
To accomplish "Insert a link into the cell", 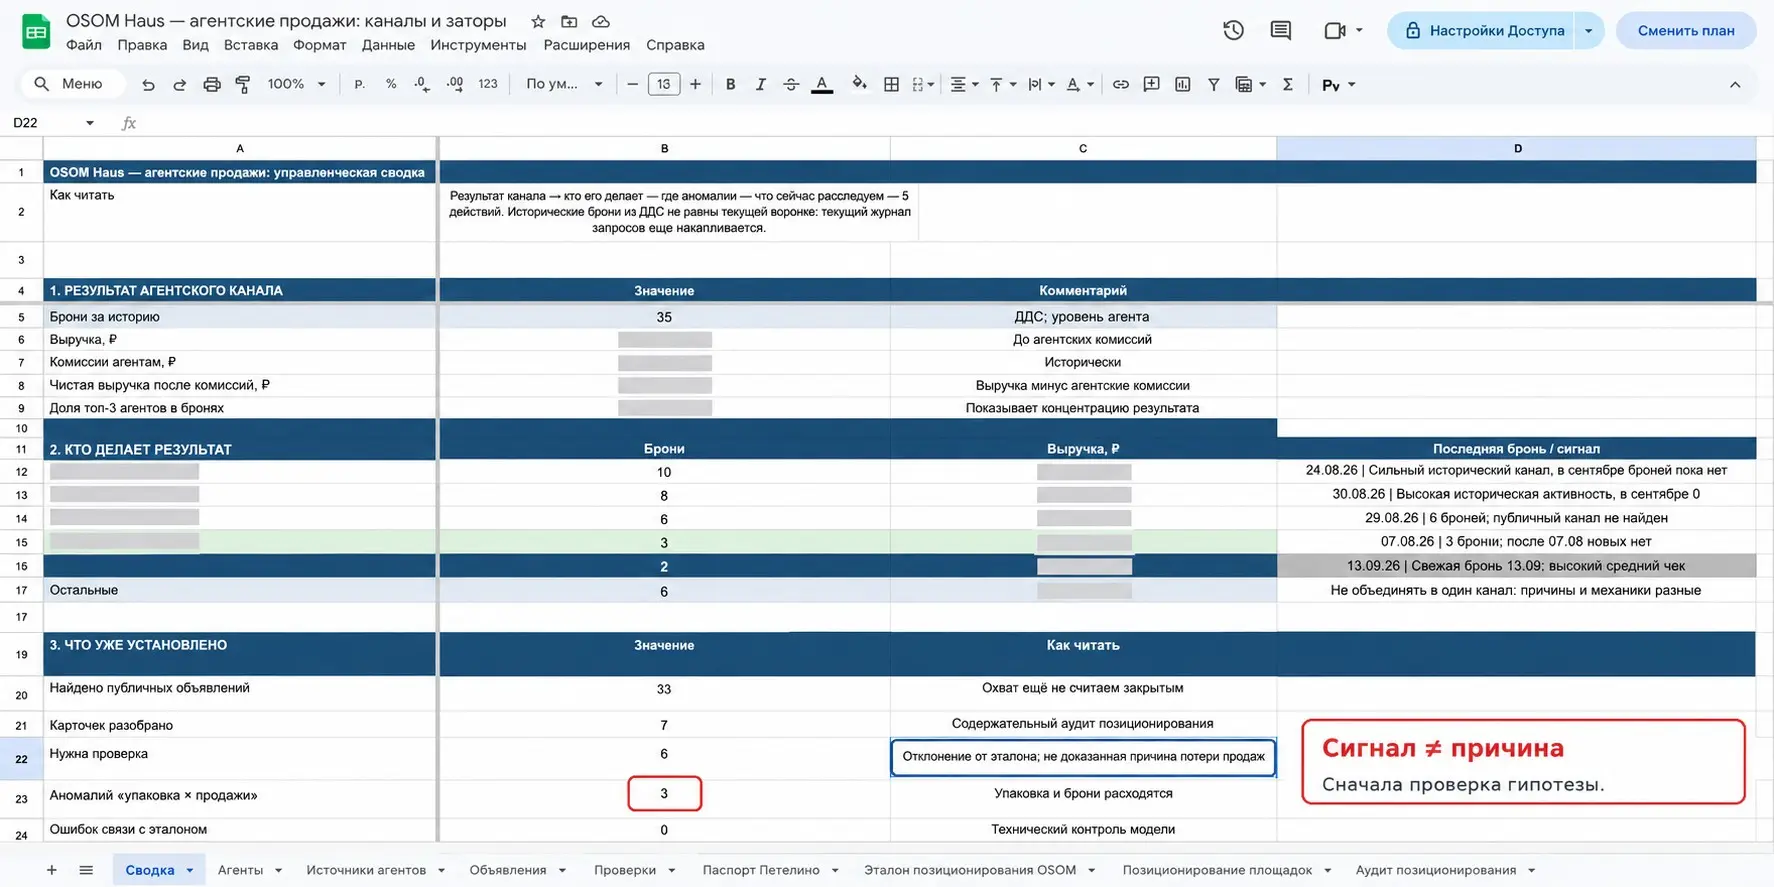I will click(x=1121, y=85).
